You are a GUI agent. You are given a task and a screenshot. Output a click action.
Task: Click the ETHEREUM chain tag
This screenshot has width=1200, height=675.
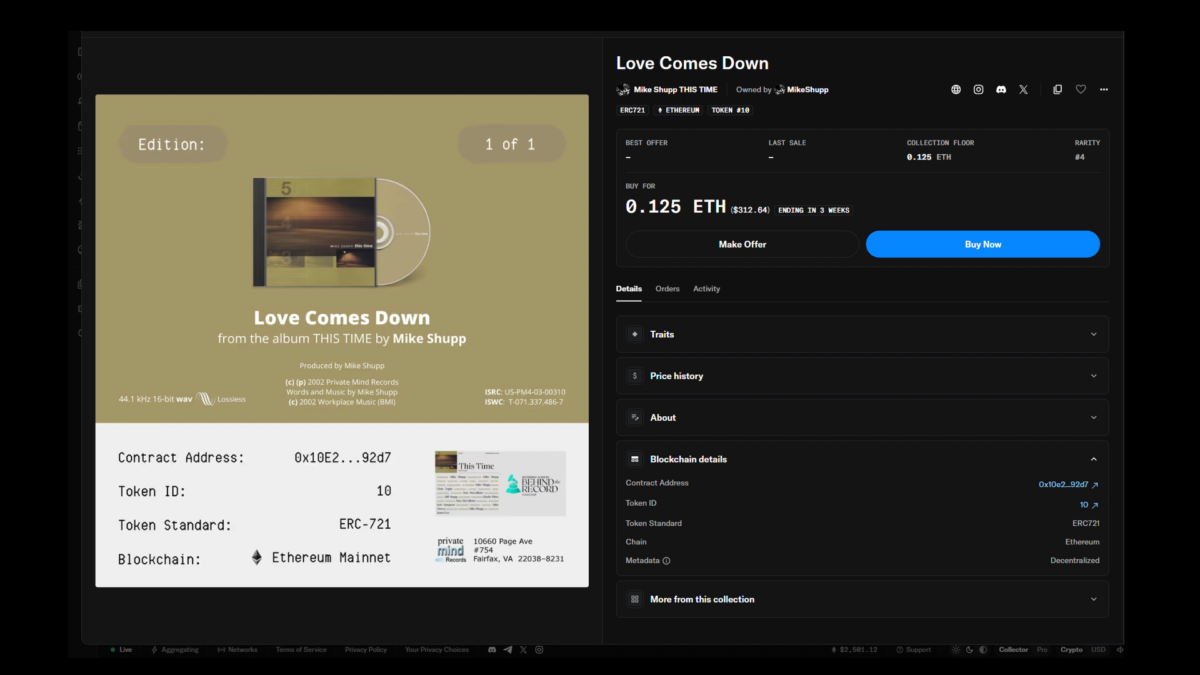(x=678, y=110)
